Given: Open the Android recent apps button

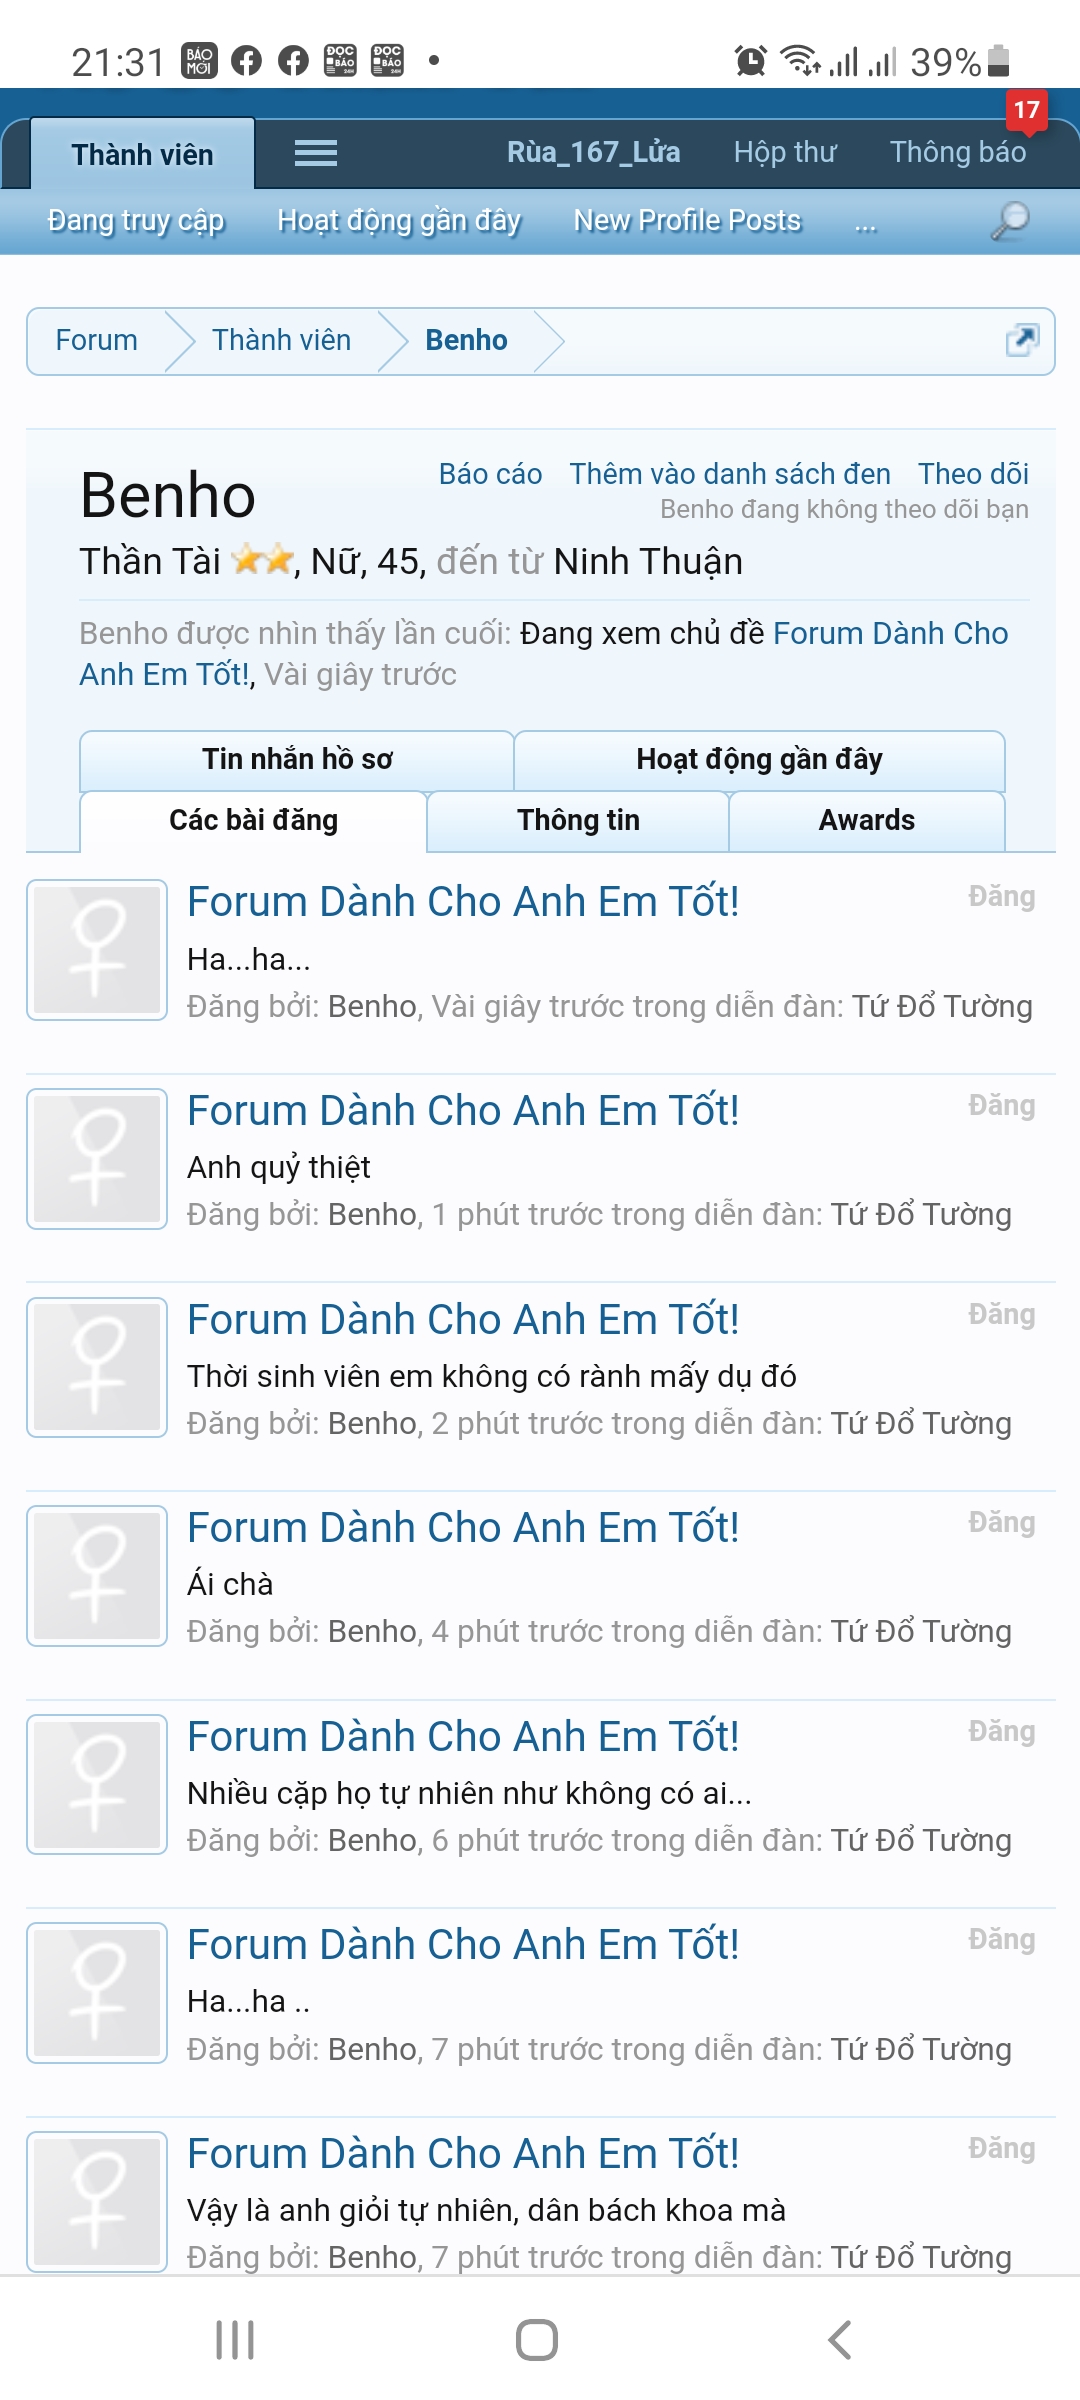Looking at the screenshot, I should point(236,2340).
